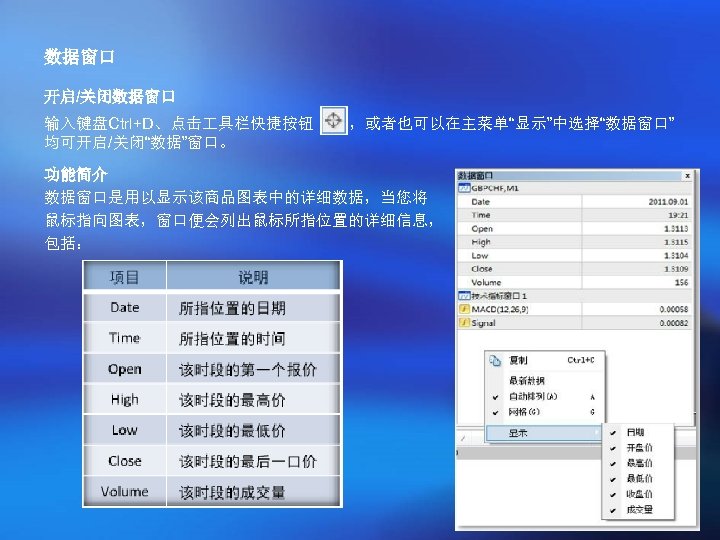The width and height of the screenshot is (720, 540).
Task: Click the 项目 table header cell
Action: coord(124,276)
